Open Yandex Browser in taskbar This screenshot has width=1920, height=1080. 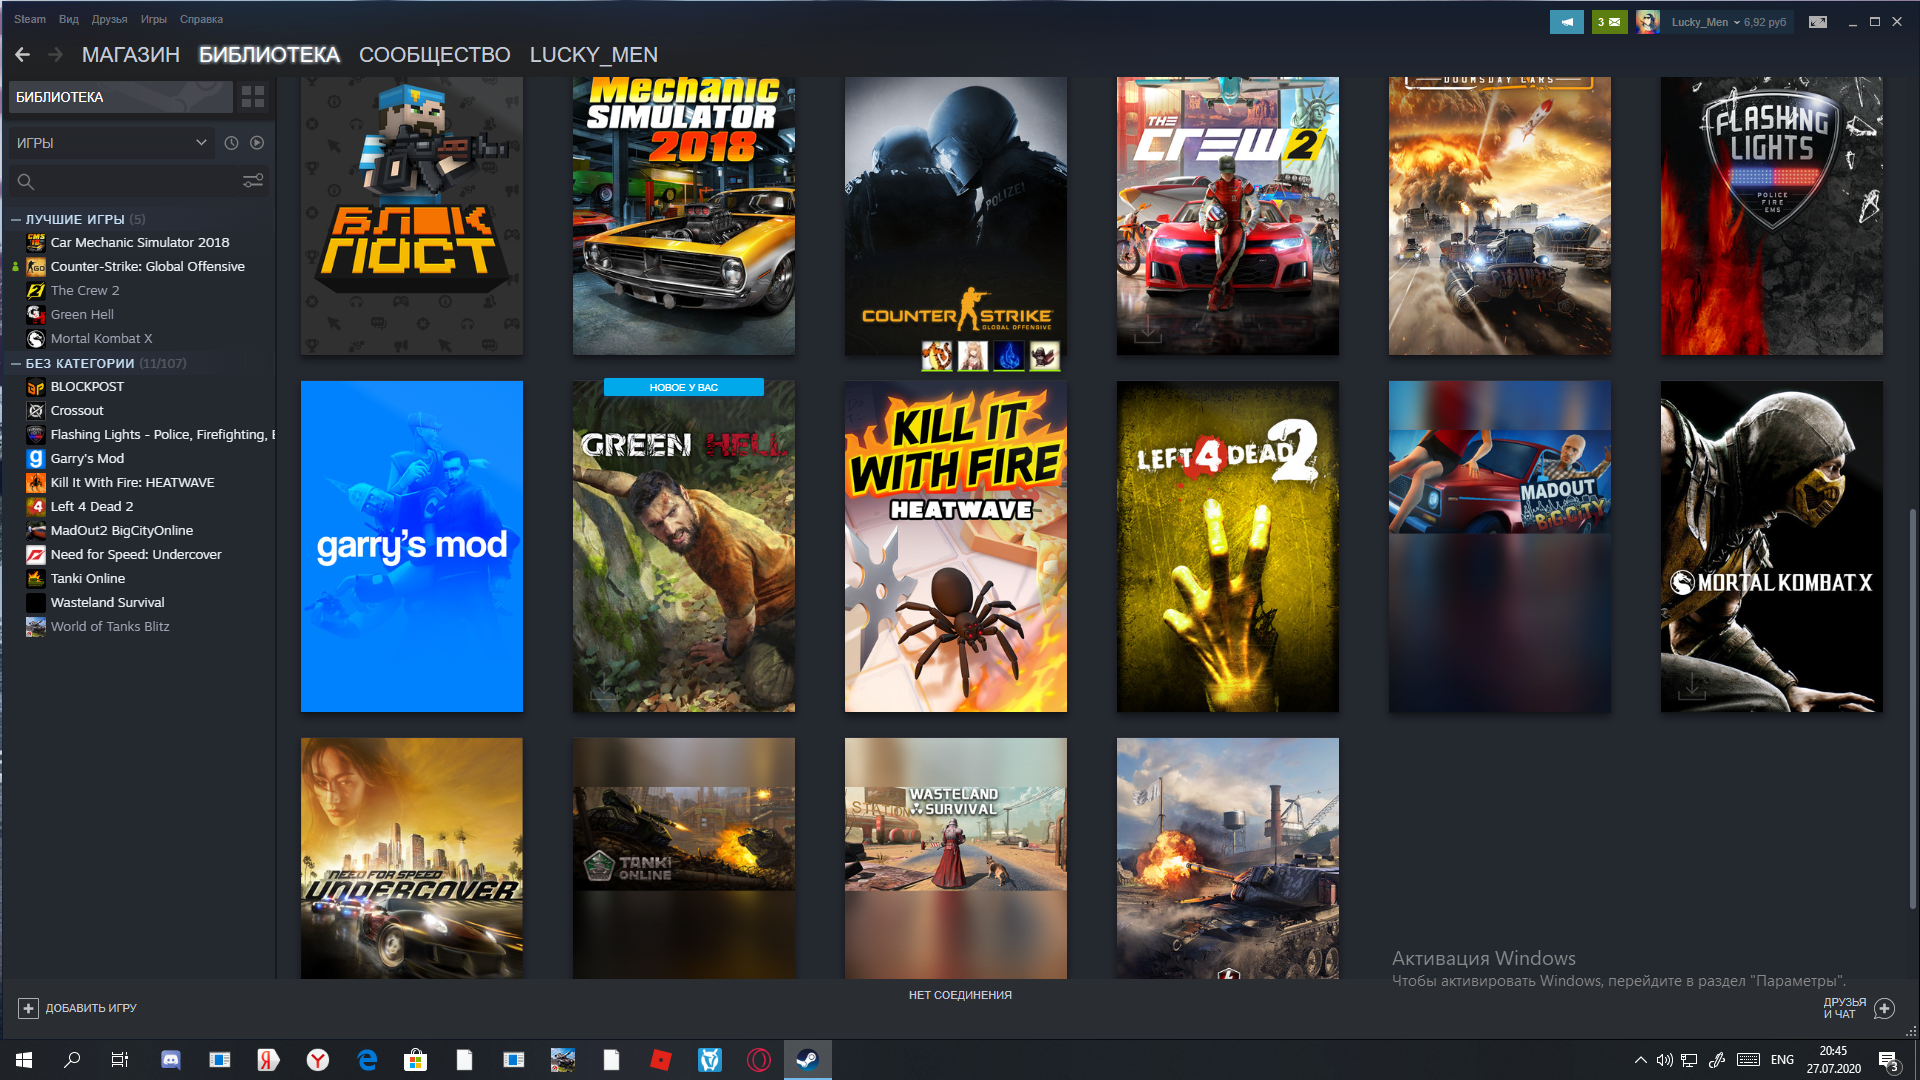(318, 1060)
